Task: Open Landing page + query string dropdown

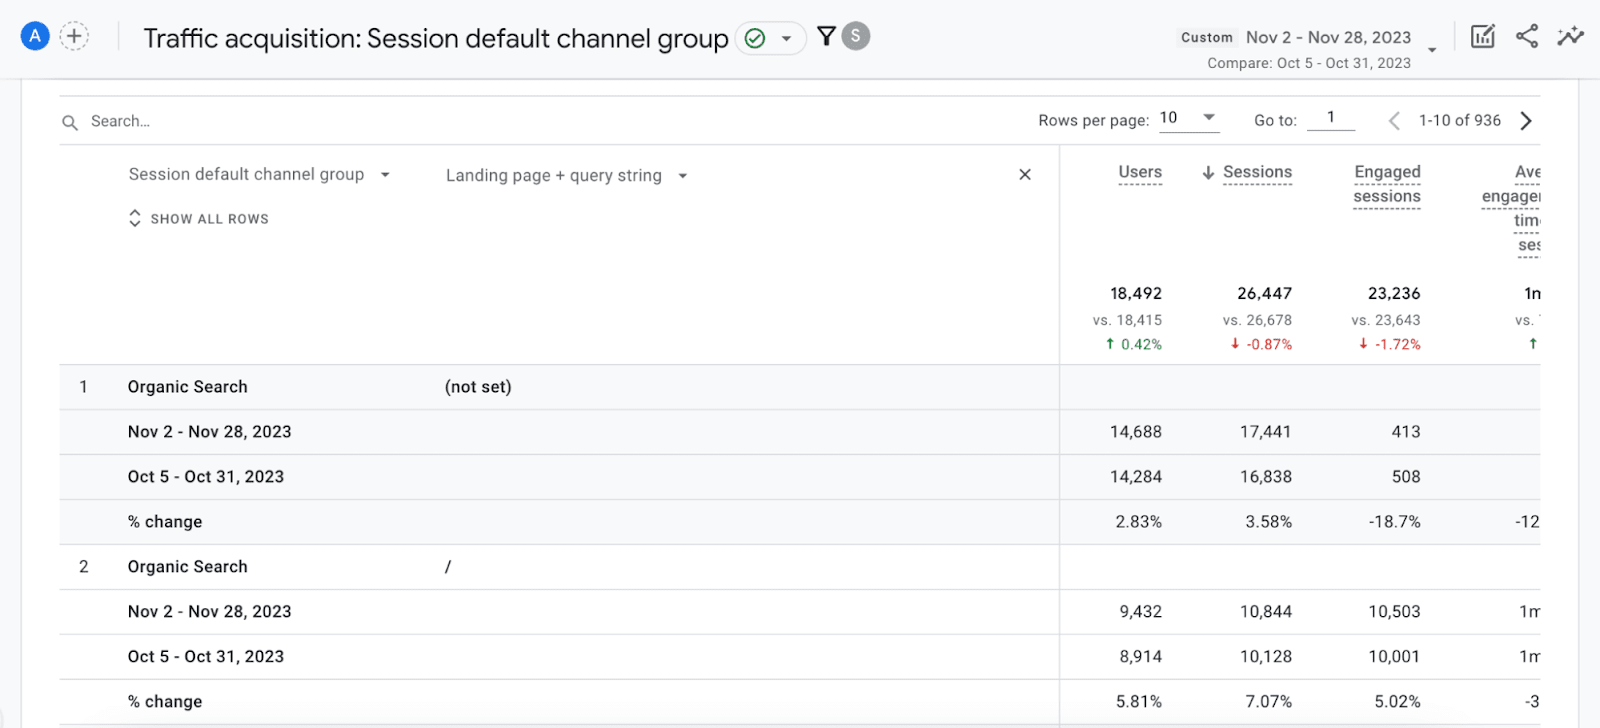Action: click(682, 176)
